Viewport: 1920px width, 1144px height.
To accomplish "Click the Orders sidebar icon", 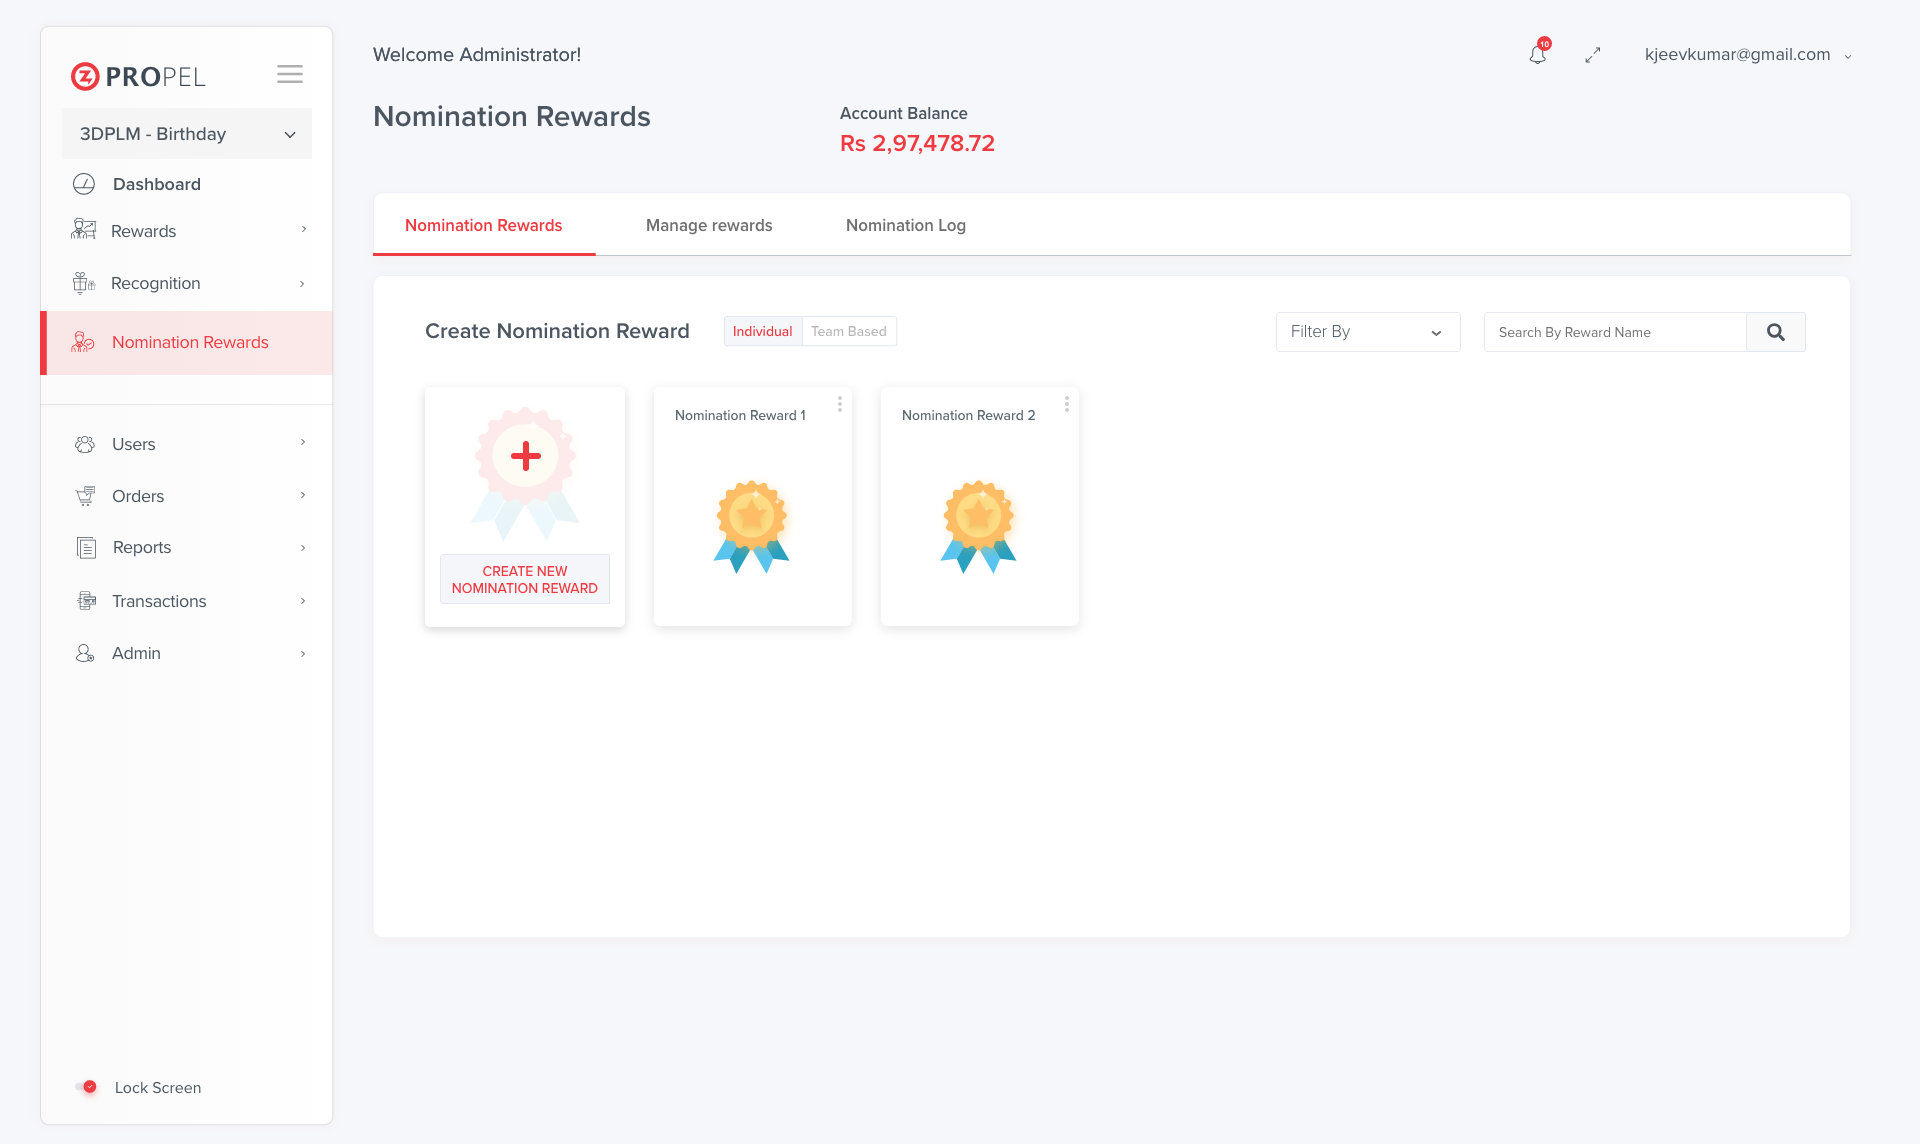I will click(x=86, y=494).
